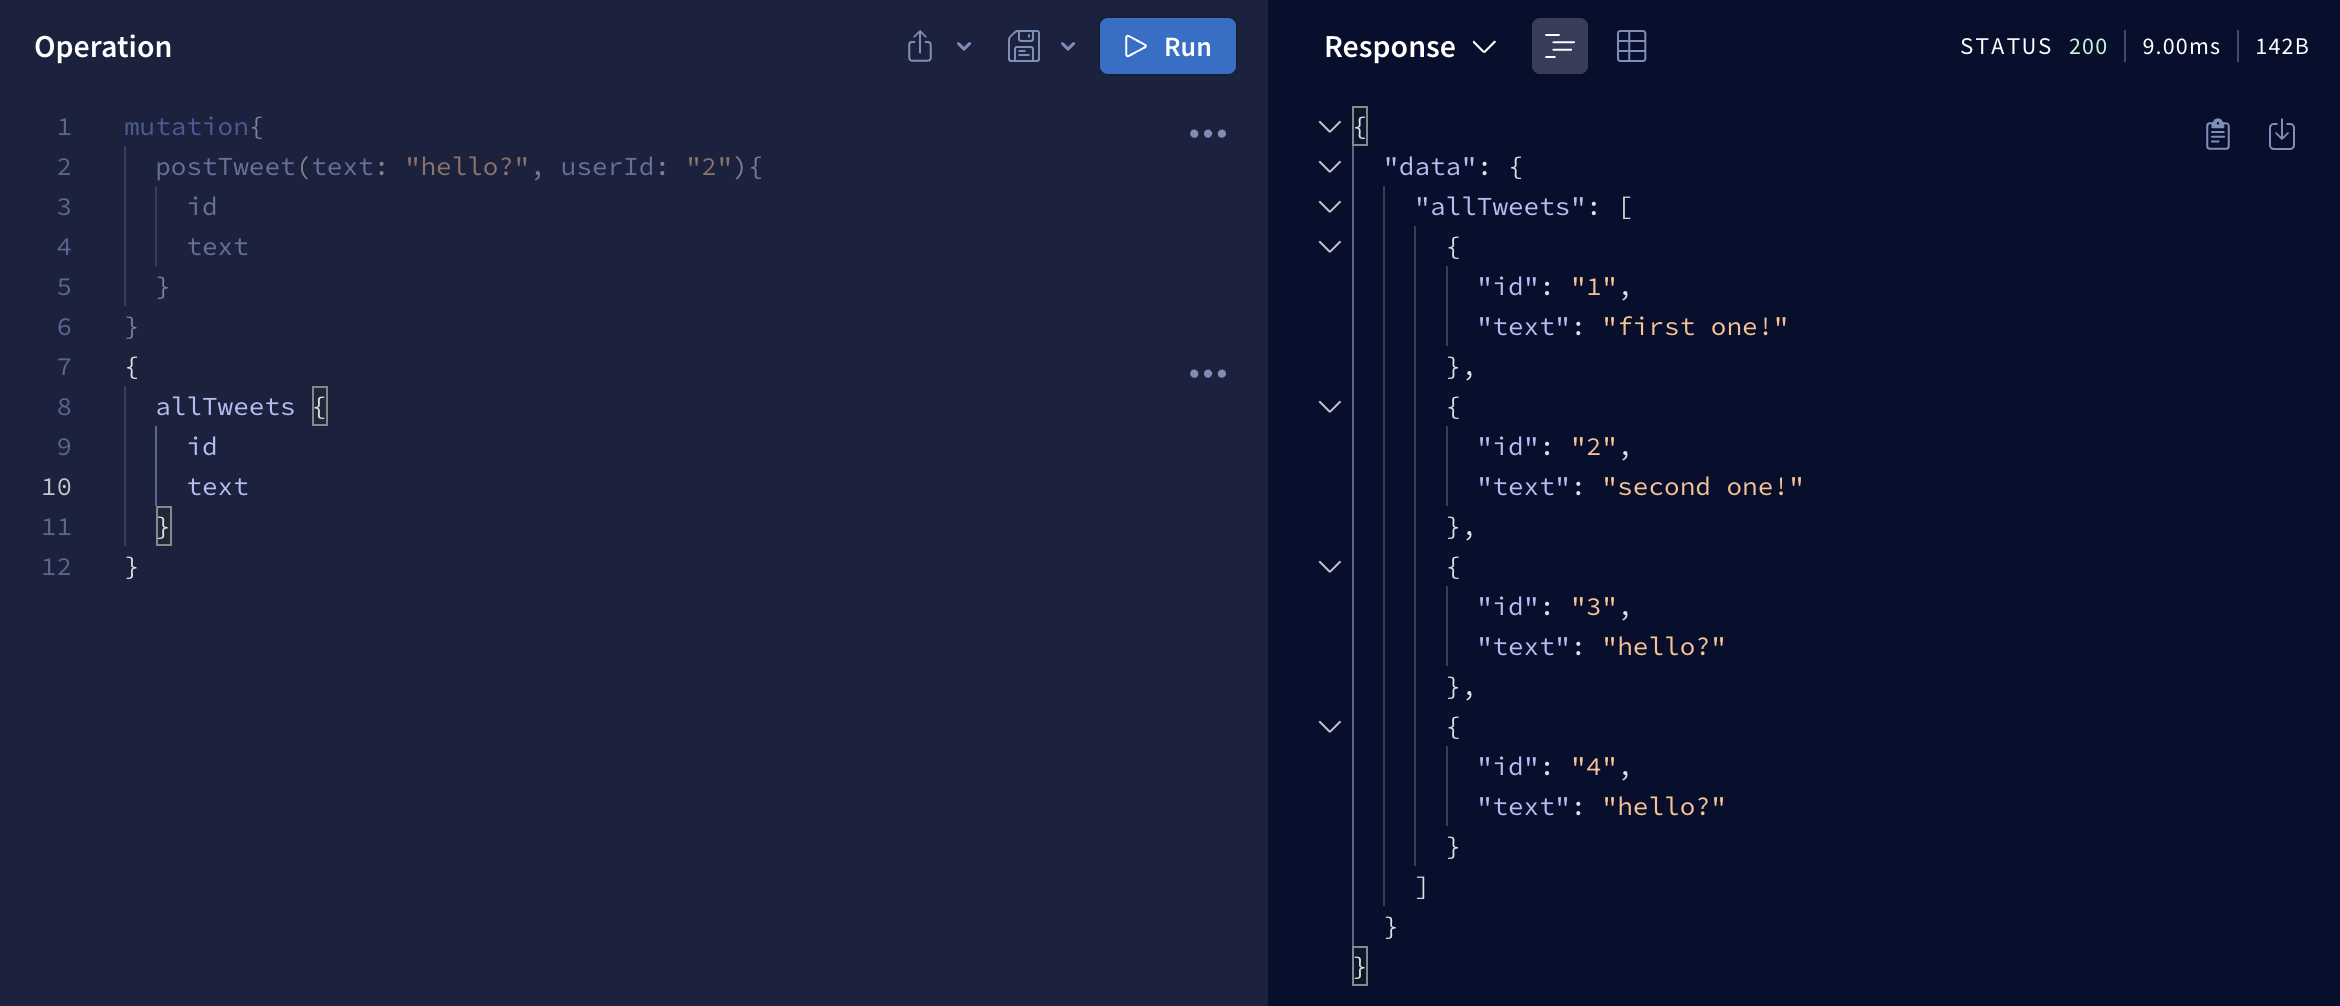Switch response to table view
Viewport: 2340px width, 1006px height.
[1631, 46]
